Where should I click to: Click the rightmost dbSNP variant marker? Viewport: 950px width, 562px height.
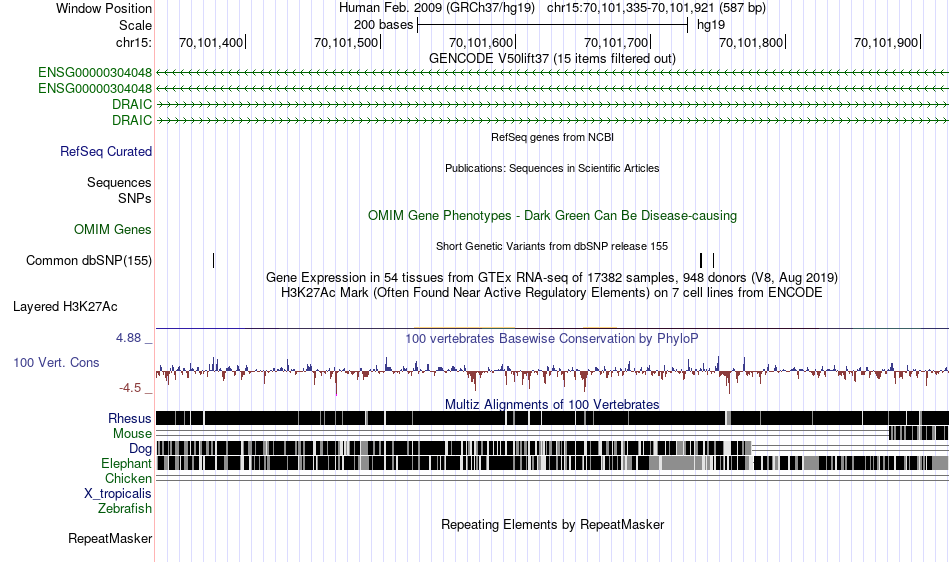pyautogui.click(x=714, y=260)
